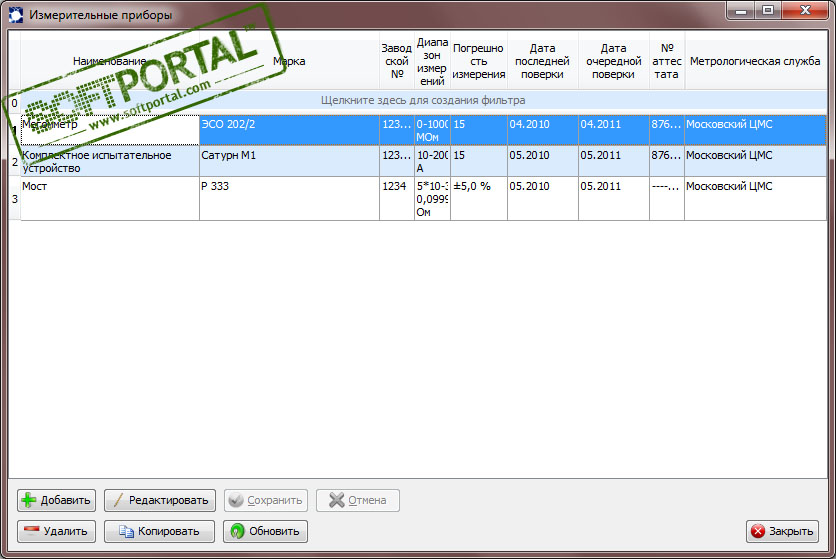Sort by Заводской № column header
The width and height of the screenshot is (836, 559).
(x=397, y=61)
